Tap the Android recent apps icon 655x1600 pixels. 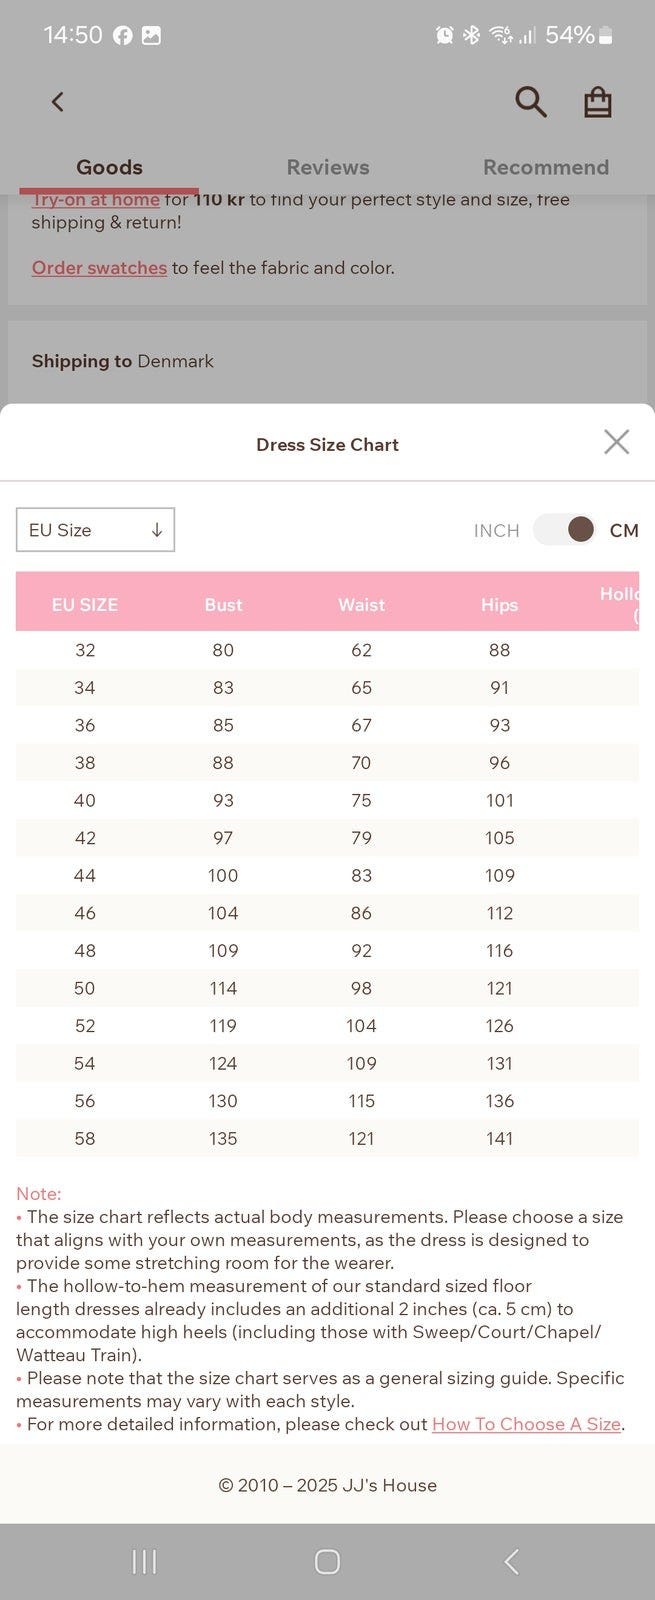145,1561
